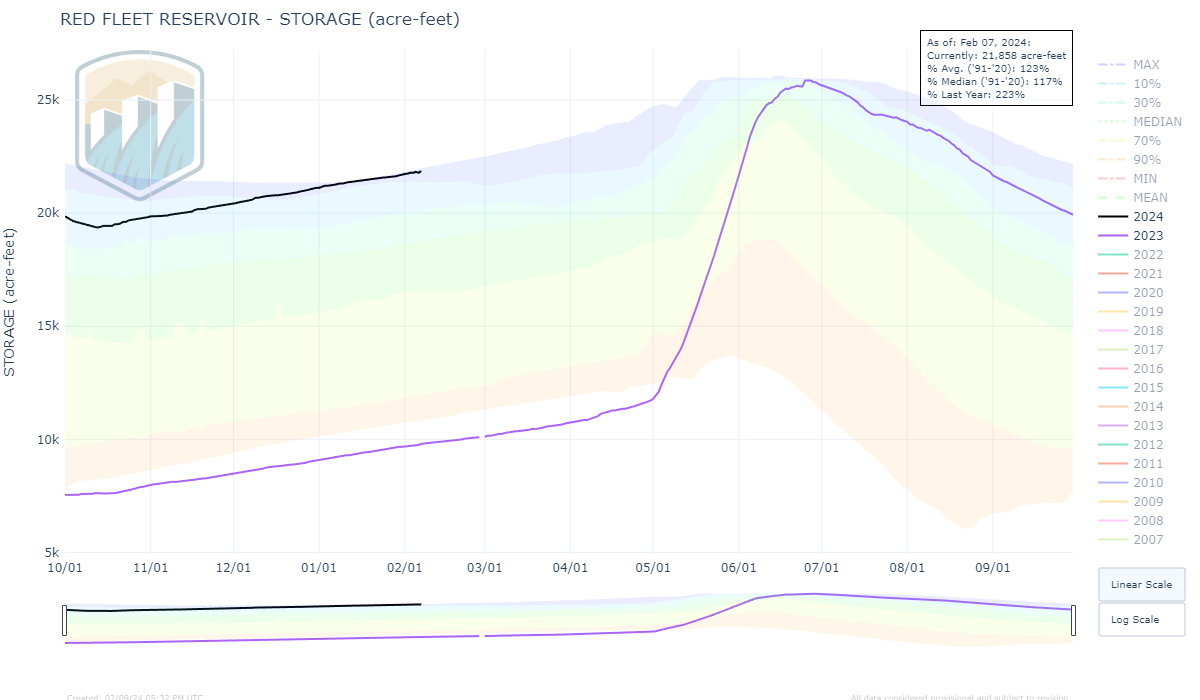Click the end of the black 2024 line
This screenshot has height=700, width=1200.
point(421,171)
